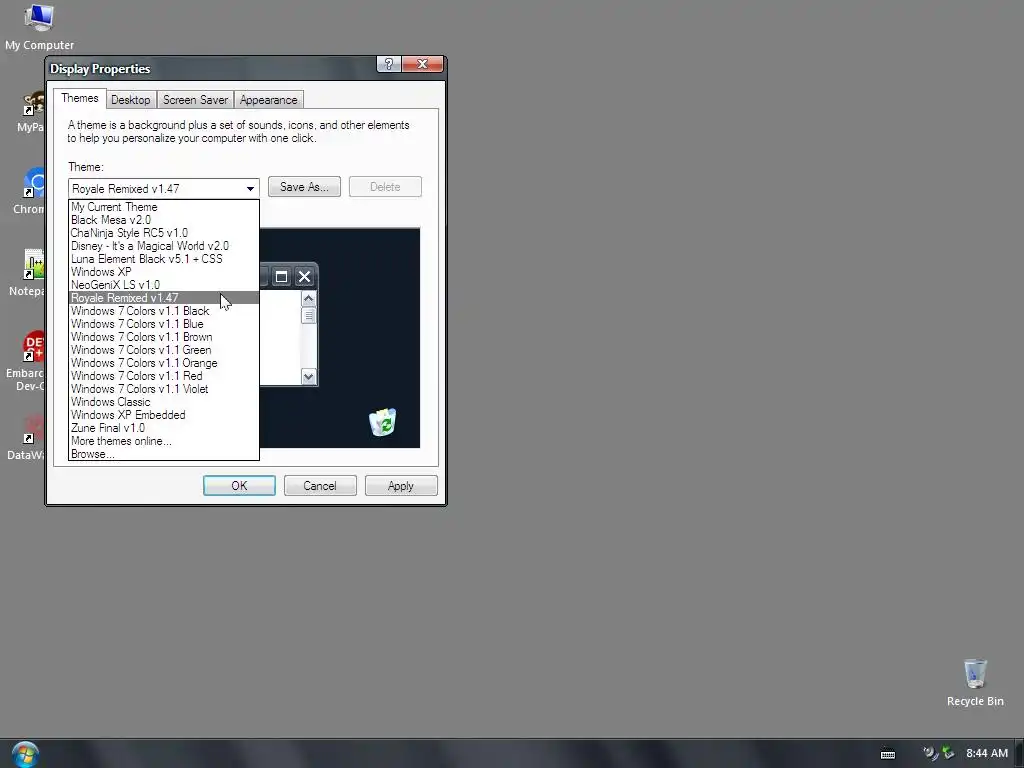
Task: Select Windows 7 Colors v1.1 Violet
Action: (x=164, y=389)
